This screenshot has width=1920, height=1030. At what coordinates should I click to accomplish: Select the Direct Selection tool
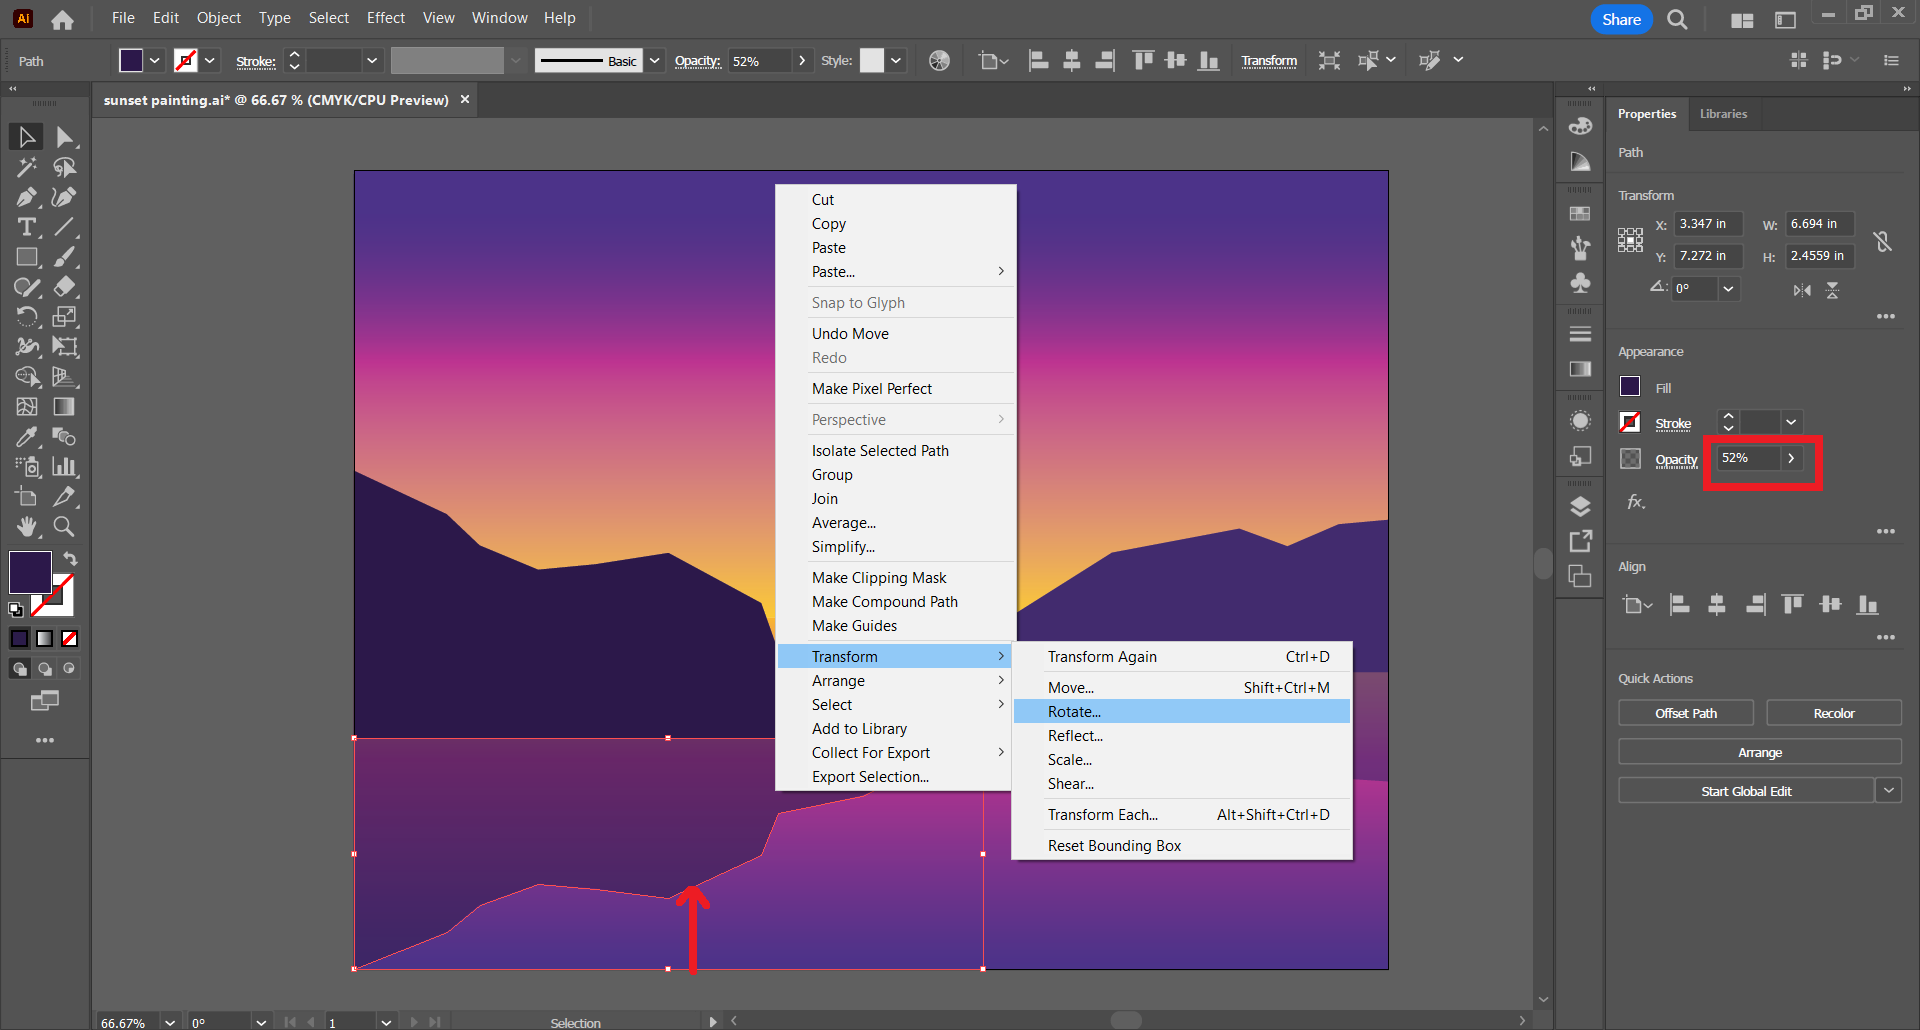(63, 136)
